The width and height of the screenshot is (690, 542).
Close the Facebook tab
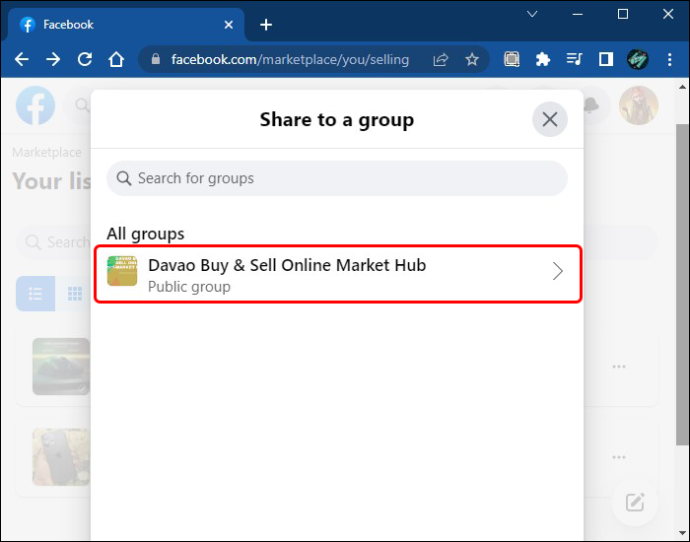coord(228,25)
